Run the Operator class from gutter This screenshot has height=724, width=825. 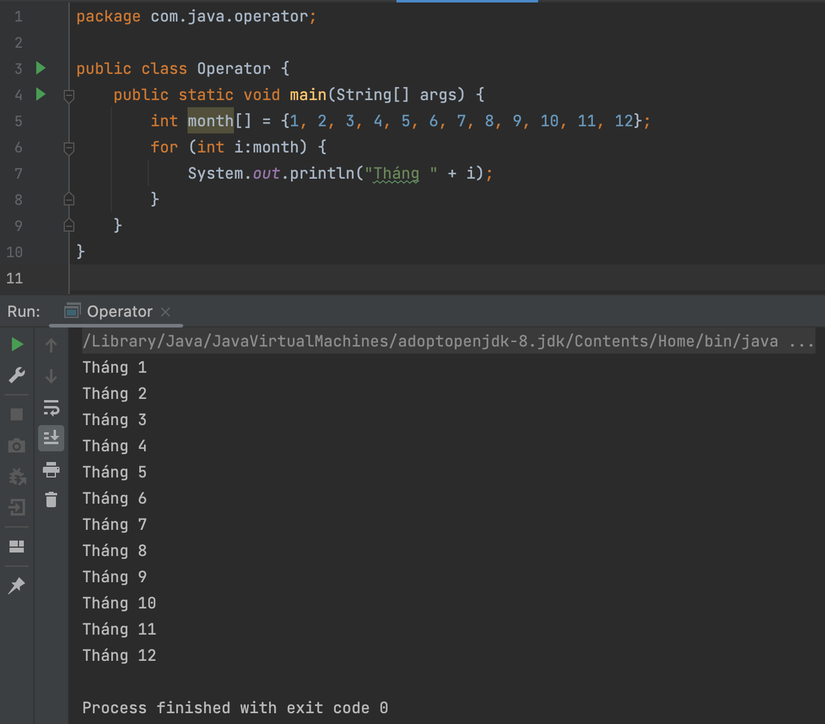40,68
